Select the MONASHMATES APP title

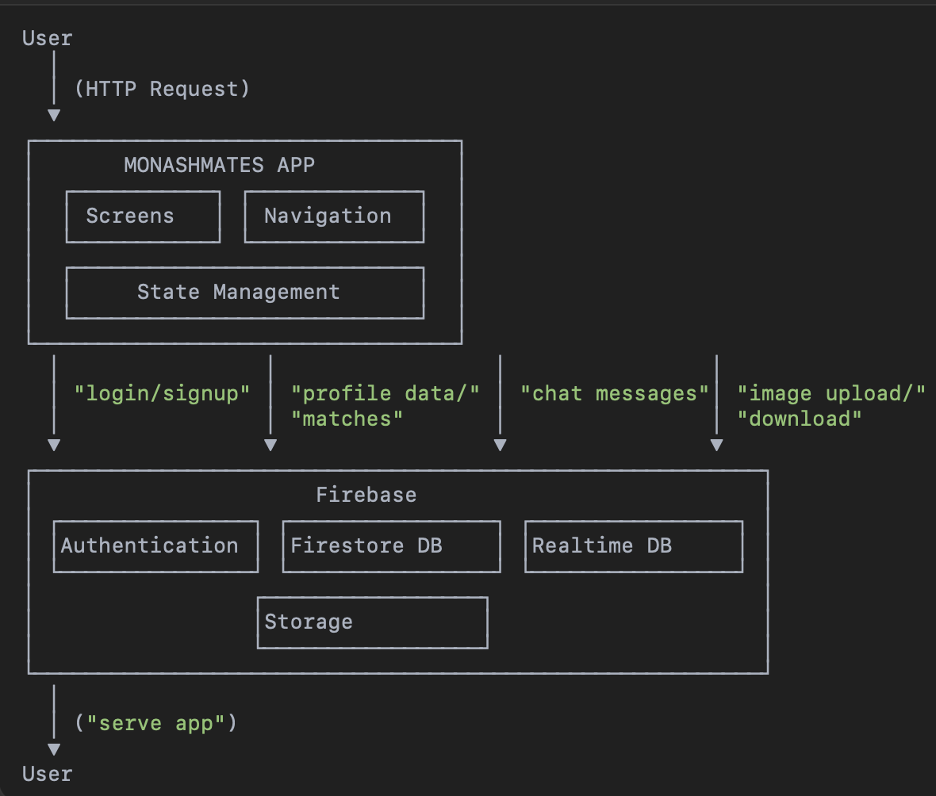click(x=219, y=165)
